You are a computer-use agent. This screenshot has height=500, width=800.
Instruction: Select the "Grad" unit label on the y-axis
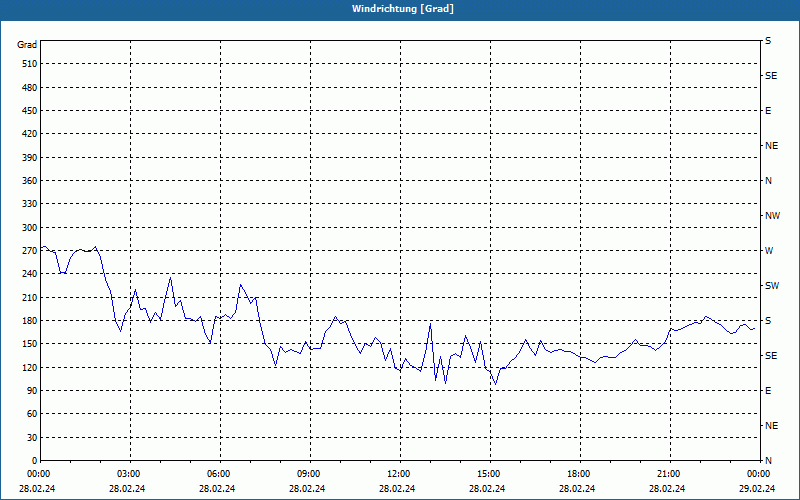[27, 45]
